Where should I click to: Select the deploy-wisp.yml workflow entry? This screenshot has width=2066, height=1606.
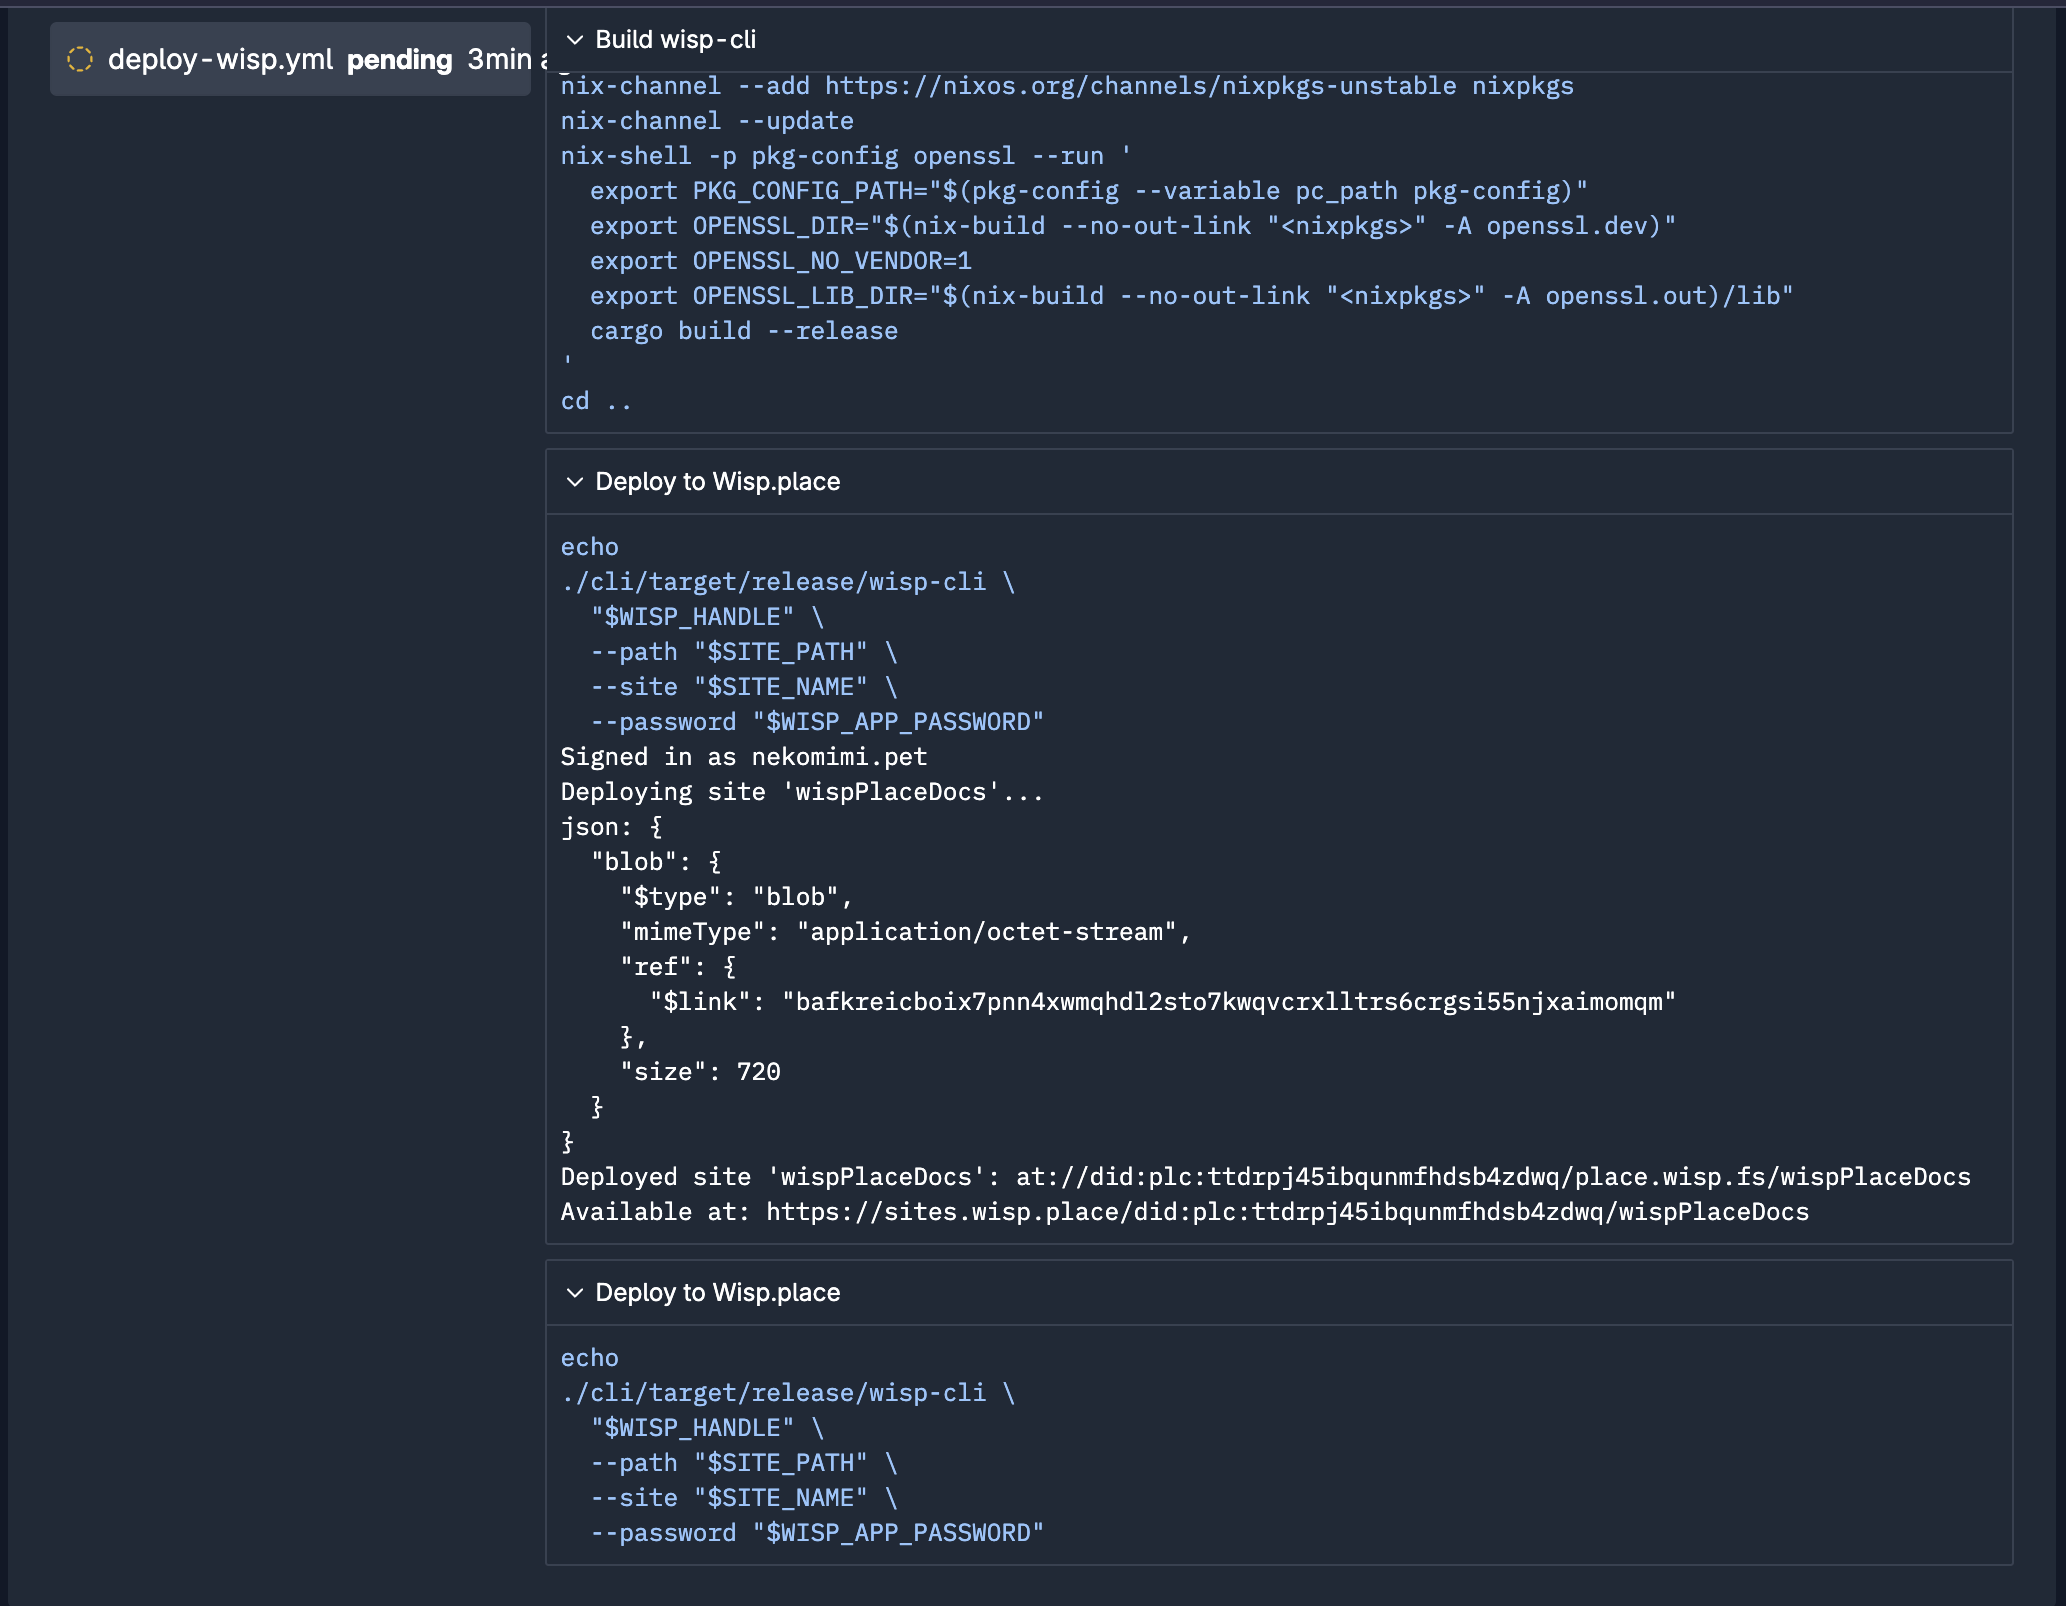220,59
